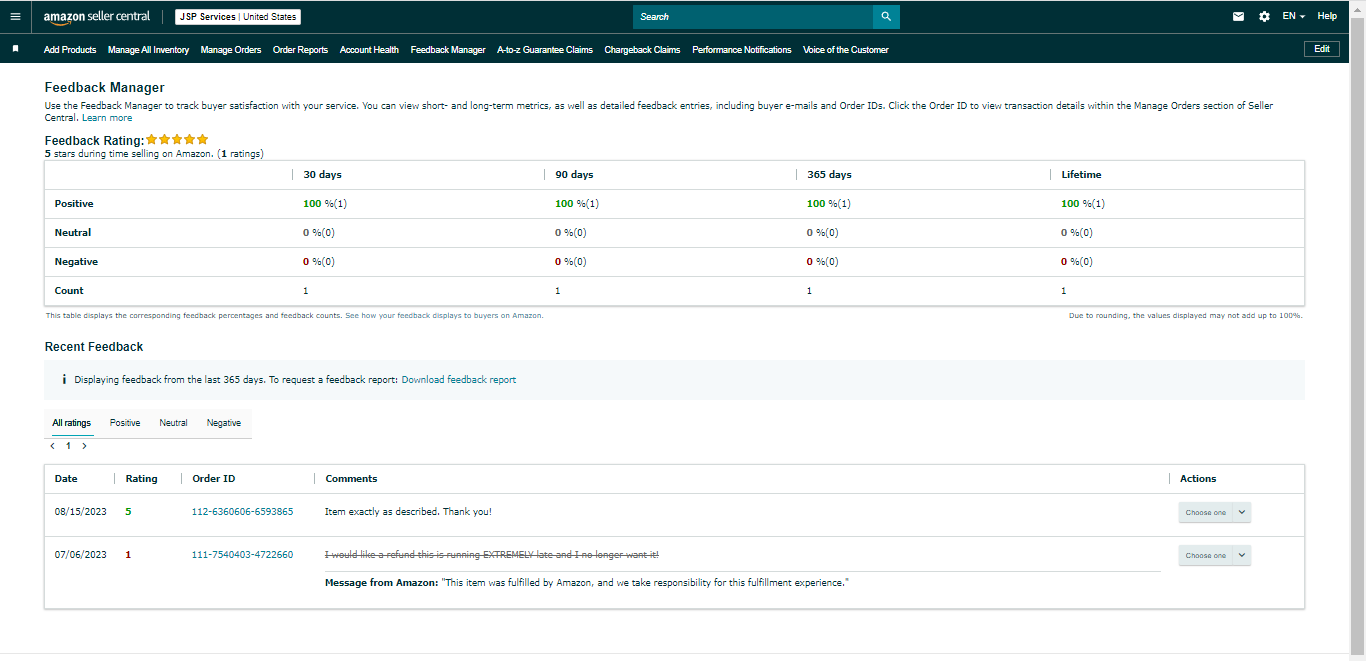This screenshot has width=1366, height=661.
Task: Click the search magnifier button
Action: 886,17
